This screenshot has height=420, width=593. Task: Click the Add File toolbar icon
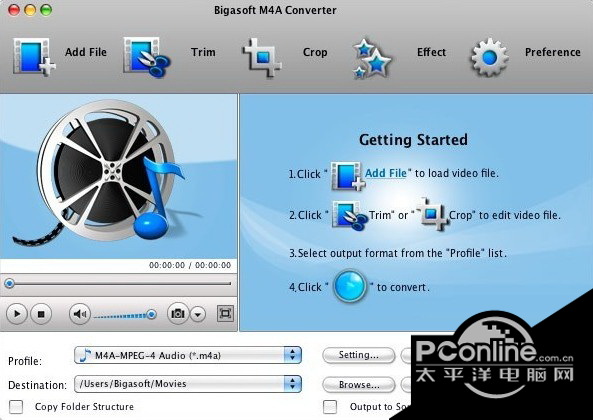click(x=34, y=57)
